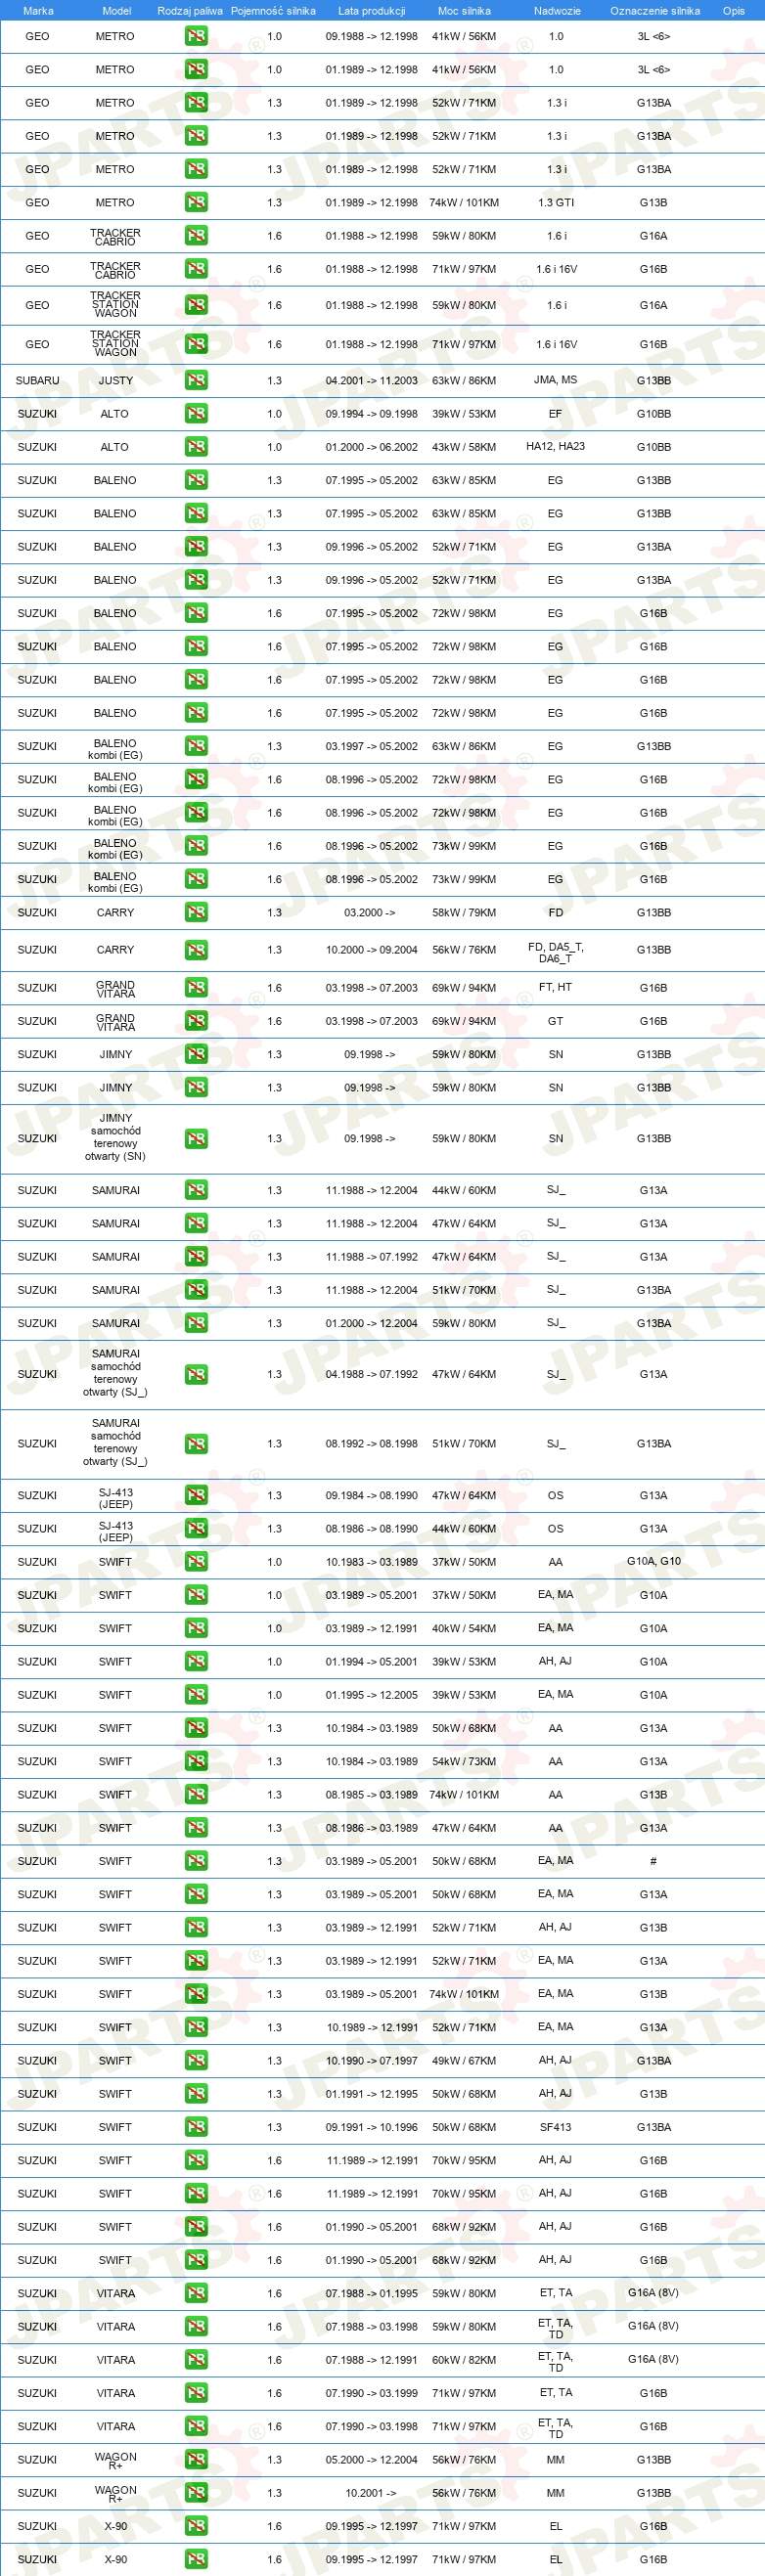Viewport: 765px width, 2576px height.
Task: Click fuel icon for Grand Vitara GT row
Action: point(196,1021)
